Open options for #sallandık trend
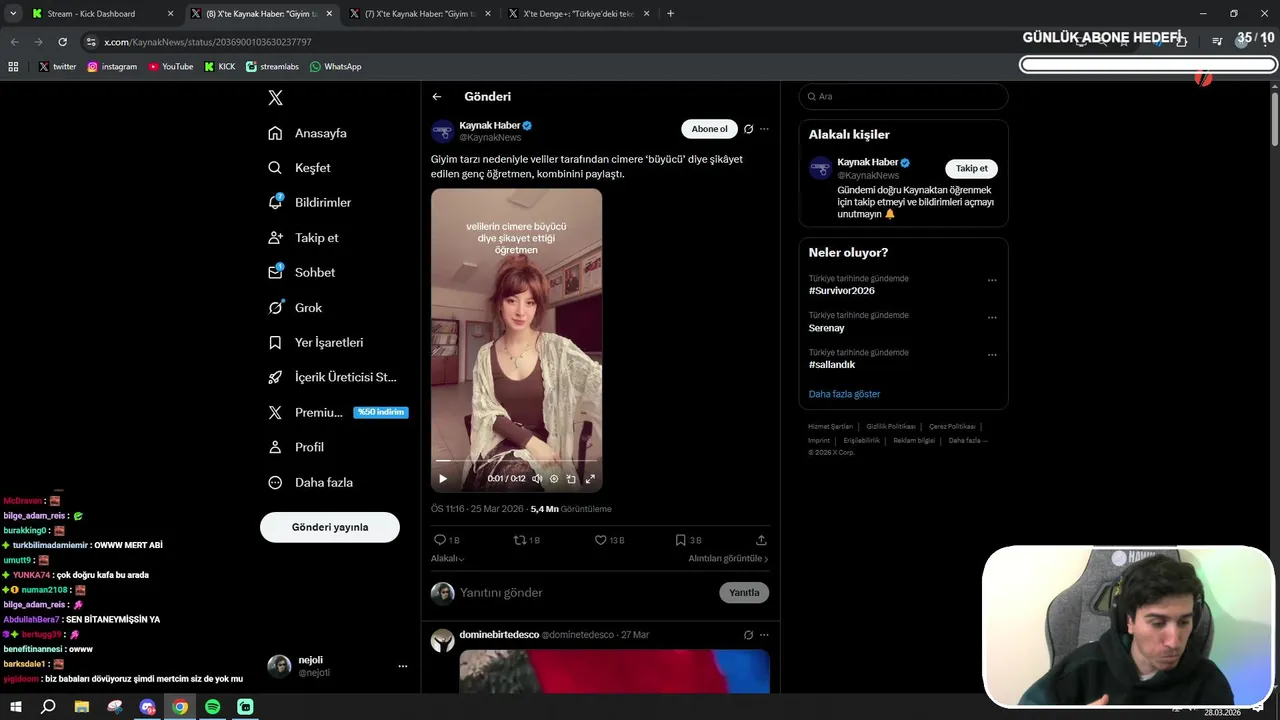This screenshot has height=720, width=1280. point(992,355)
